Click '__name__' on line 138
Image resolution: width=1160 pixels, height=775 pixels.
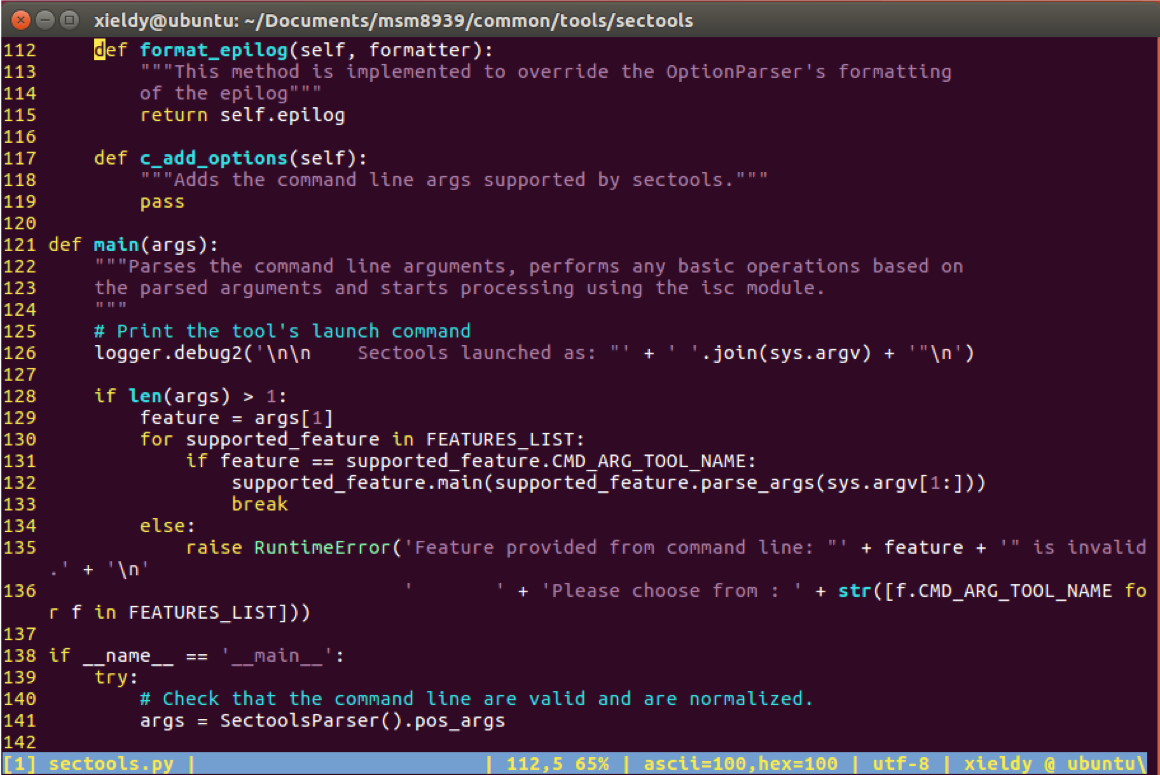128,656
